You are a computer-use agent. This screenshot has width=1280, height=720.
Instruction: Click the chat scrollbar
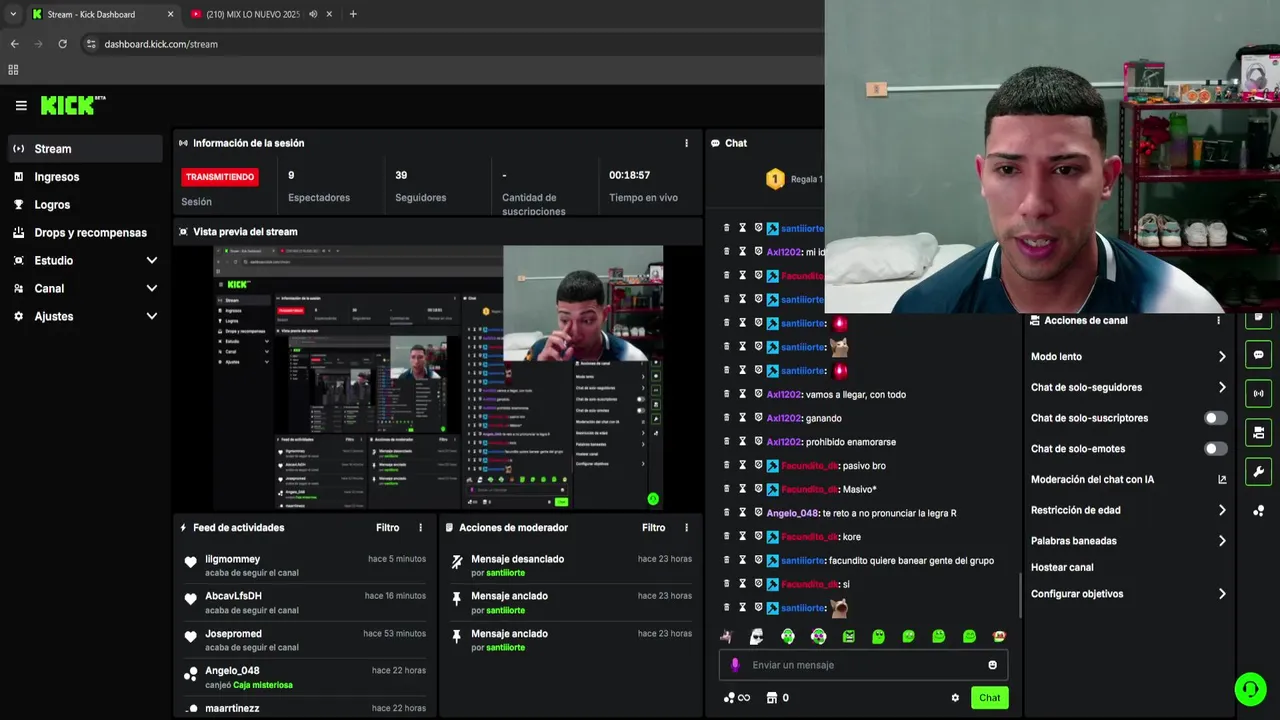point(1020,596)
